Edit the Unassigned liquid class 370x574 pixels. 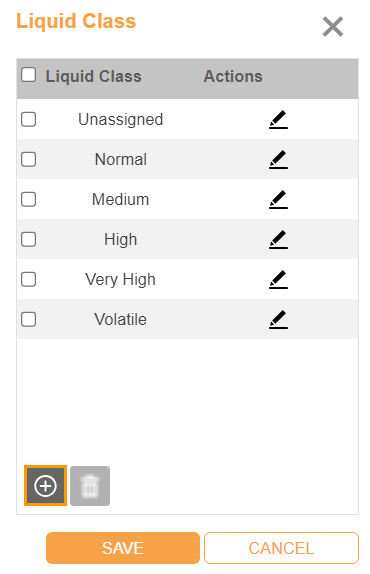click(278, 119)
